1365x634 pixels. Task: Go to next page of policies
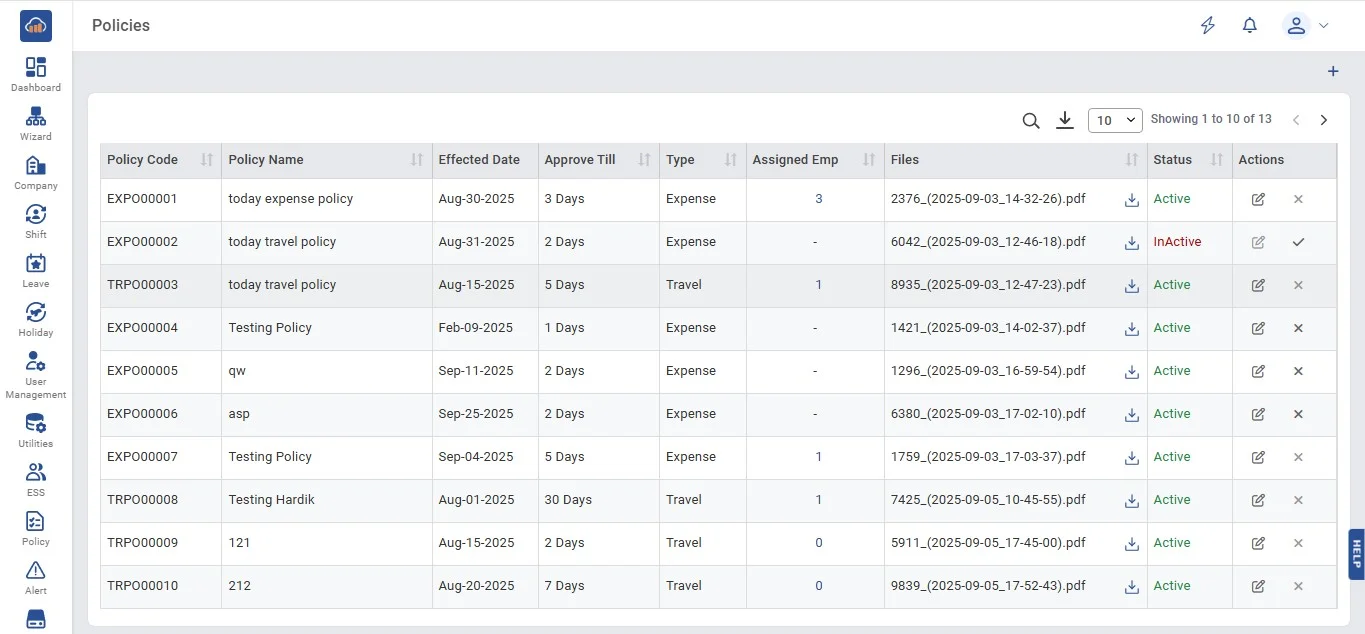click(x=1324, y=120)
